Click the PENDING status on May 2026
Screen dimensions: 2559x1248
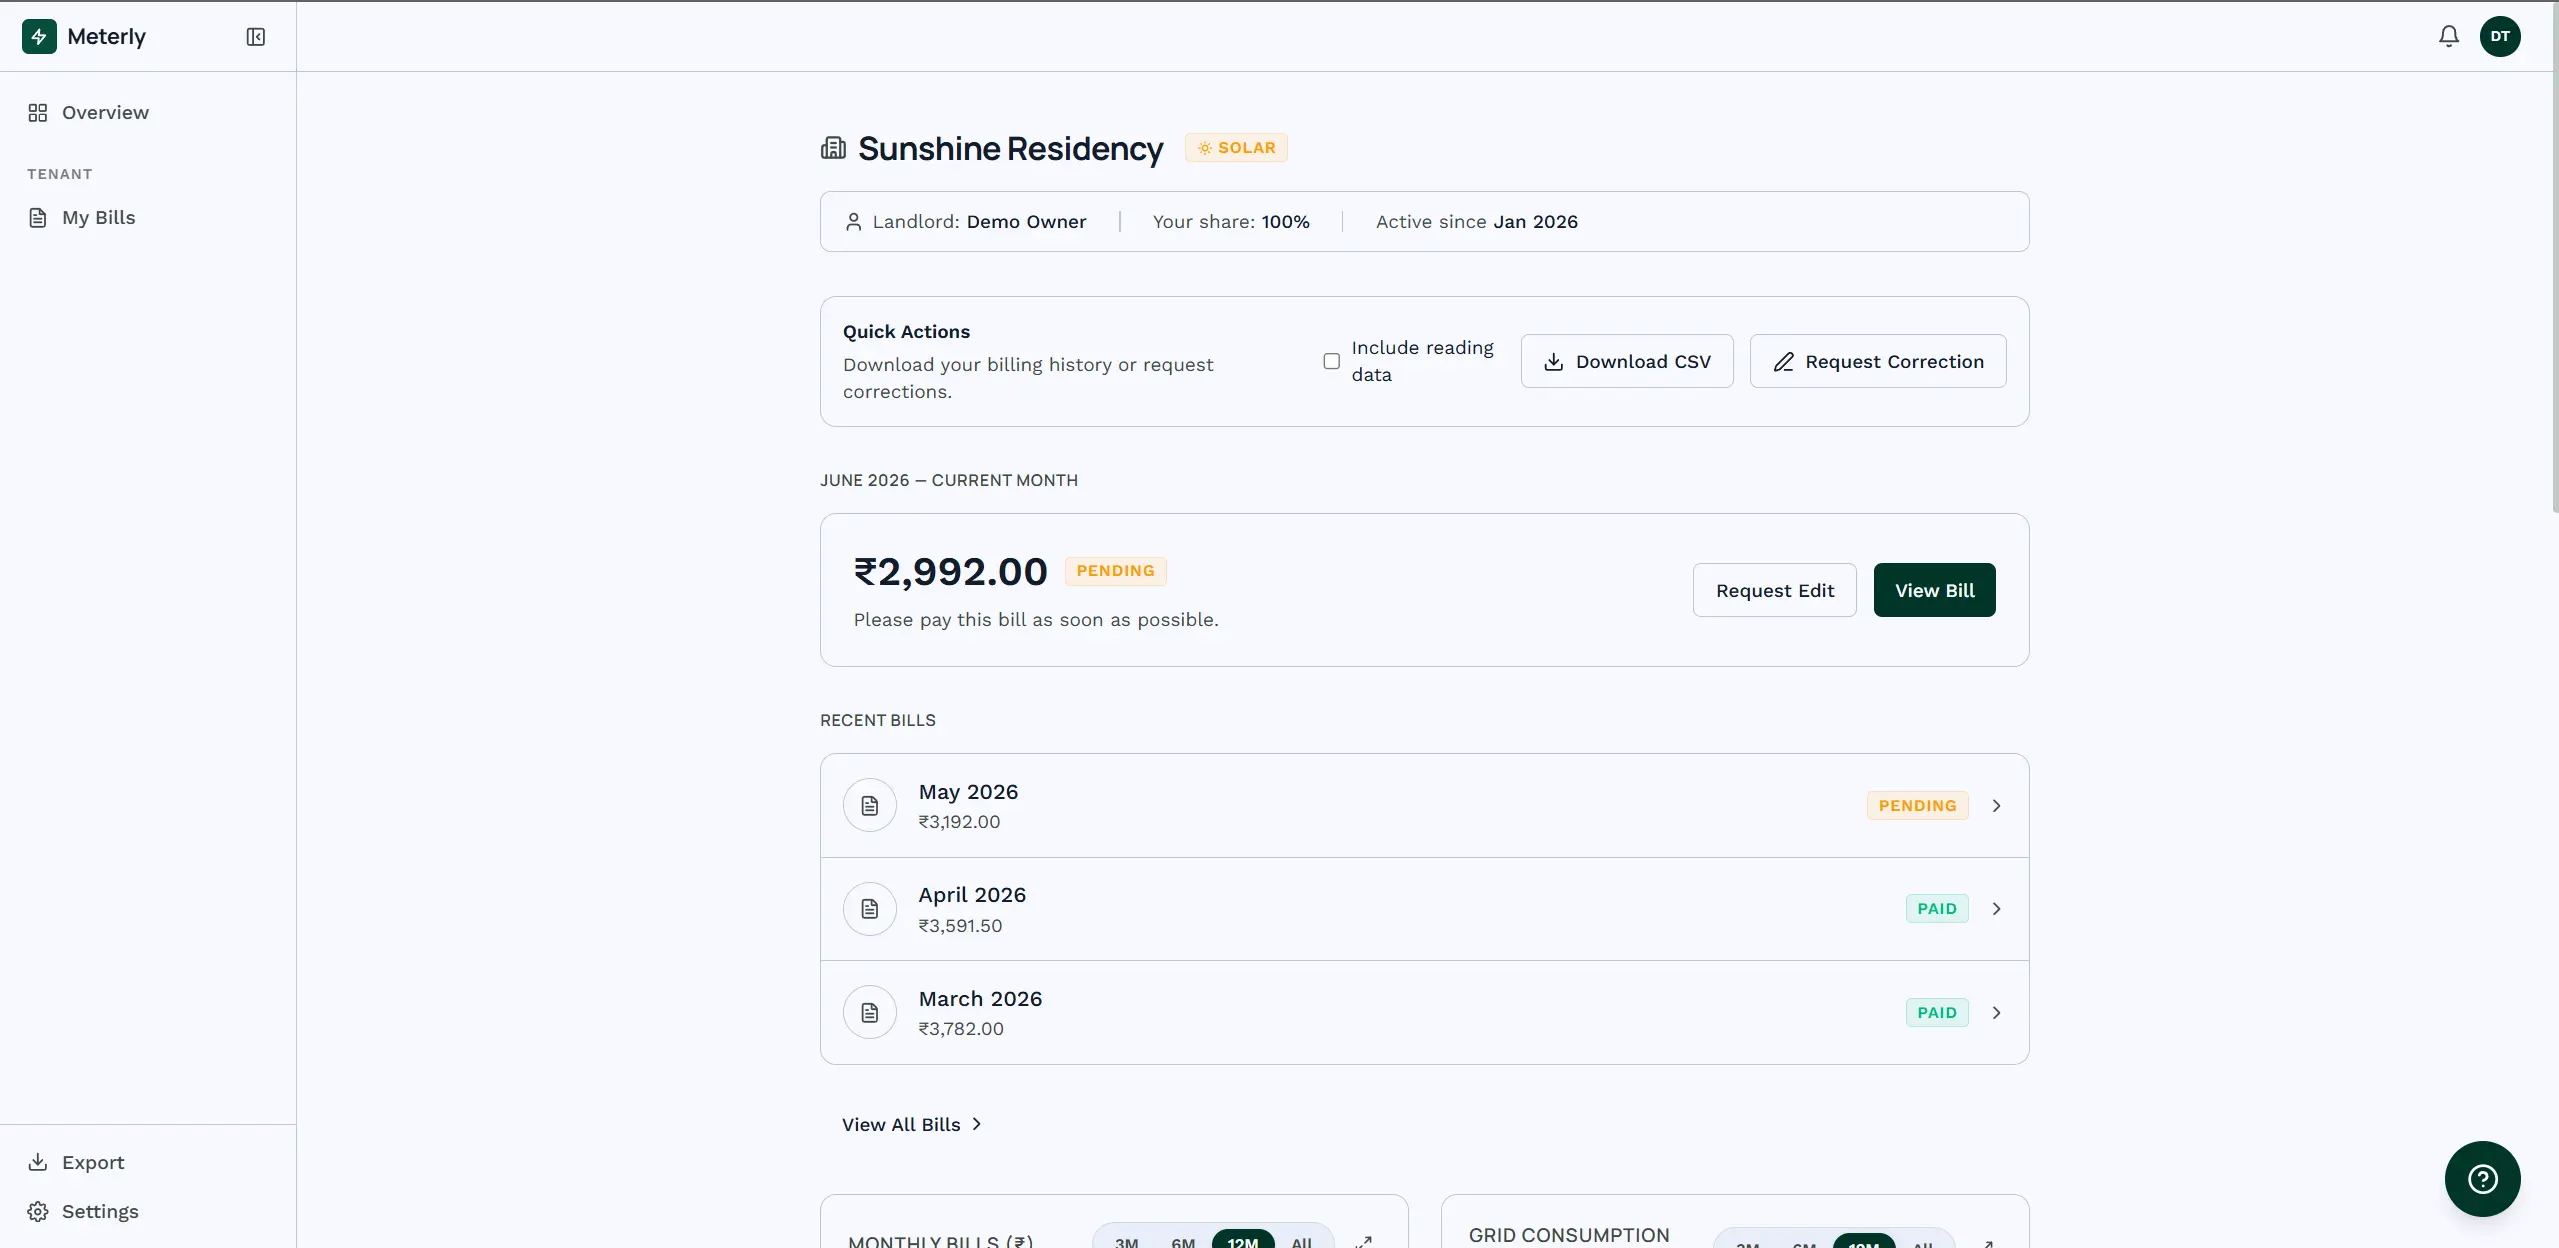pyautogui.click(x=1917, y=806)
